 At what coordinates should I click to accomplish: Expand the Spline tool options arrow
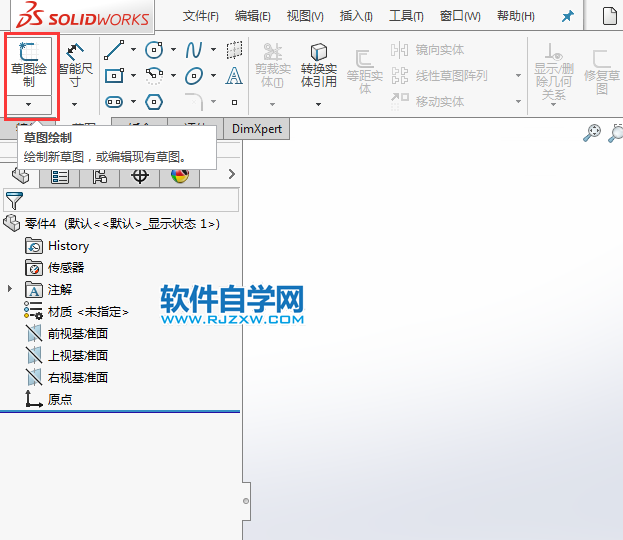point(214,50)
